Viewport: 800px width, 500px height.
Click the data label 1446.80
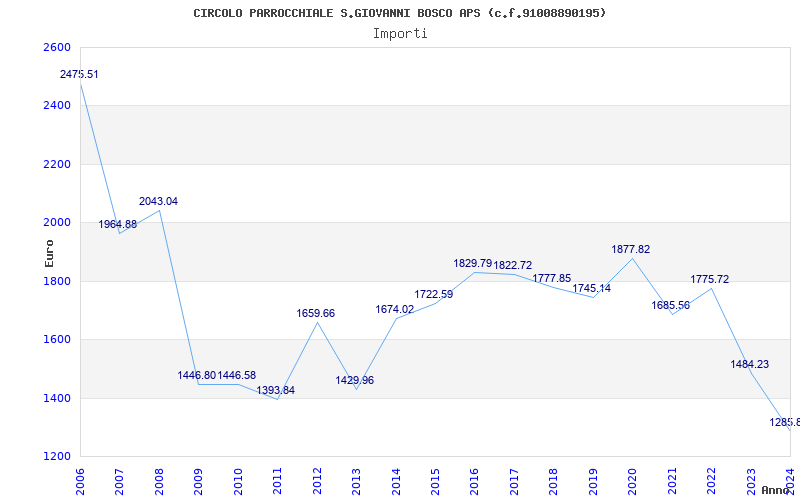point(197,376)
